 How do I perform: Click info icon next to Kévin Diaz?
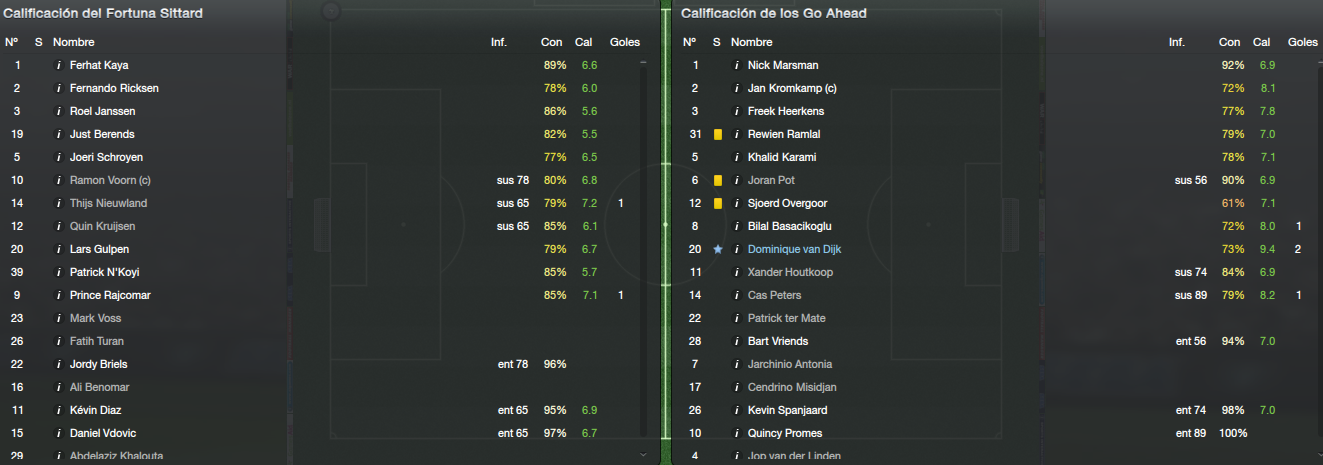coord(59,410)
